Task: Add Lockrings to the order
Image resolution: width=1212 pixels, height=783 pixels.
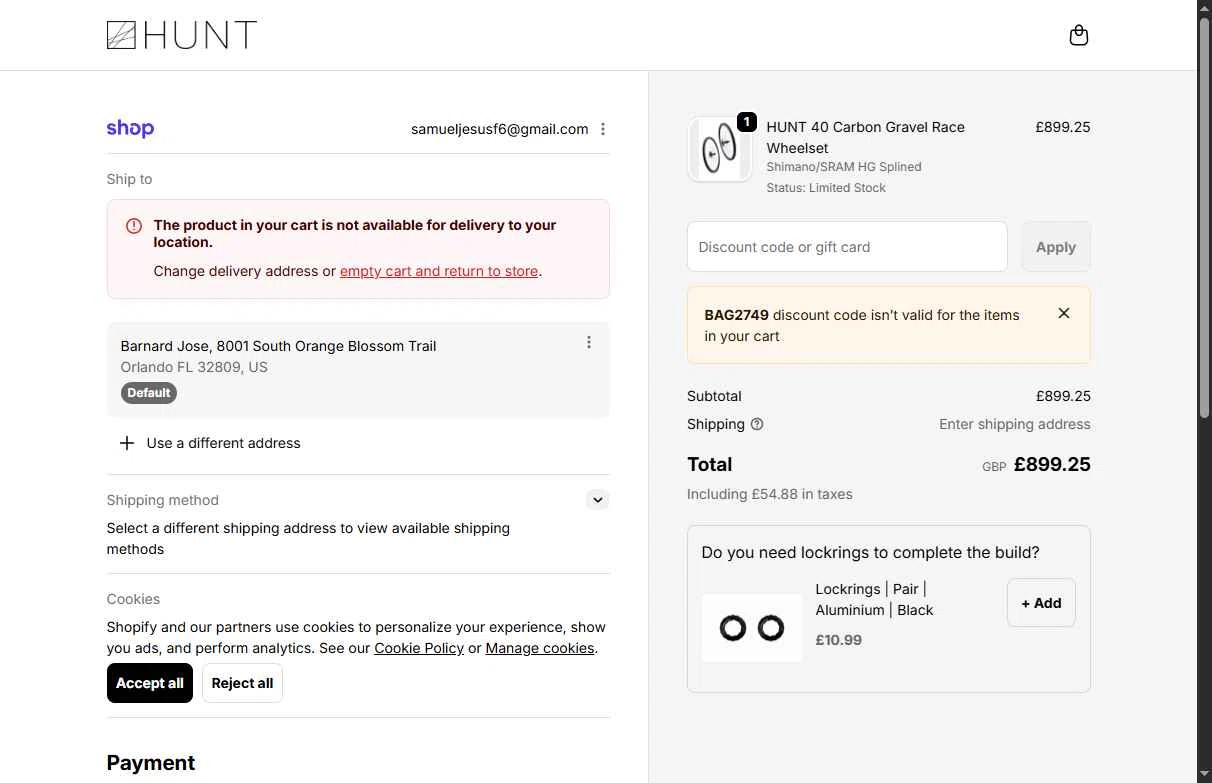Action: [x=1041, y=603]
